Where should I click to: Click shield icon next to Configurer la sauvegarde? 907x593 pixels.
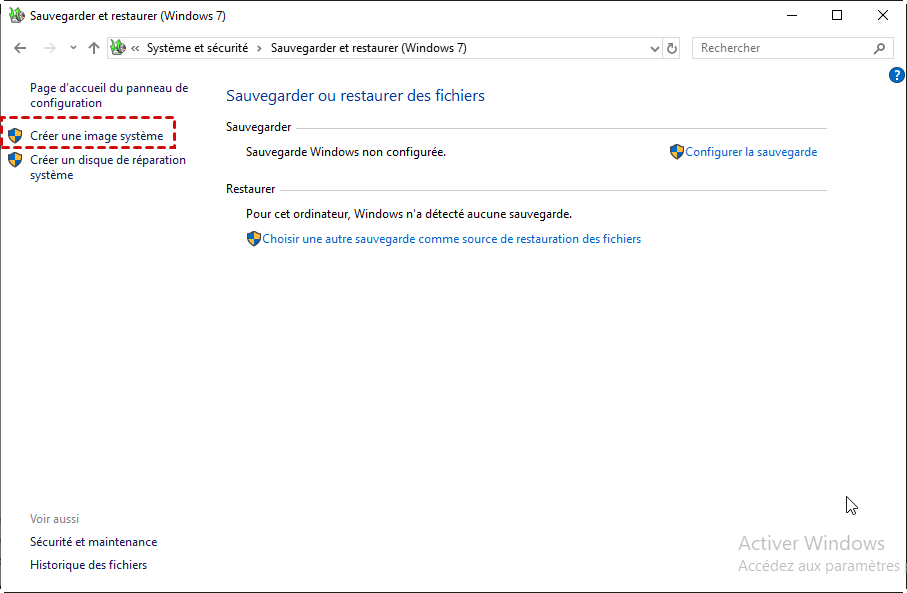pos(677,152)
